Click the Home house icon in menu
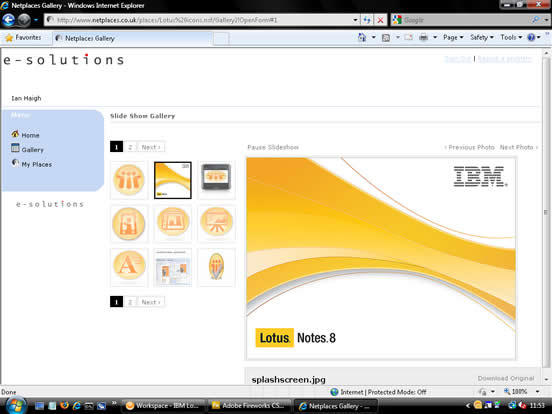552x414 pixels. pos(15,134)
